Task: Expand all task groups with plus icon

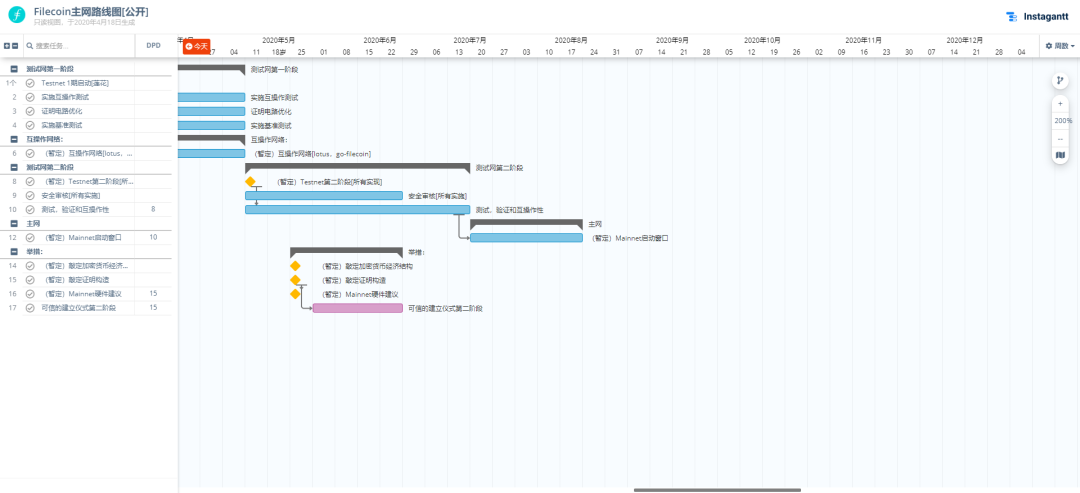Action: pyautogui.click(x=7, y=46)
